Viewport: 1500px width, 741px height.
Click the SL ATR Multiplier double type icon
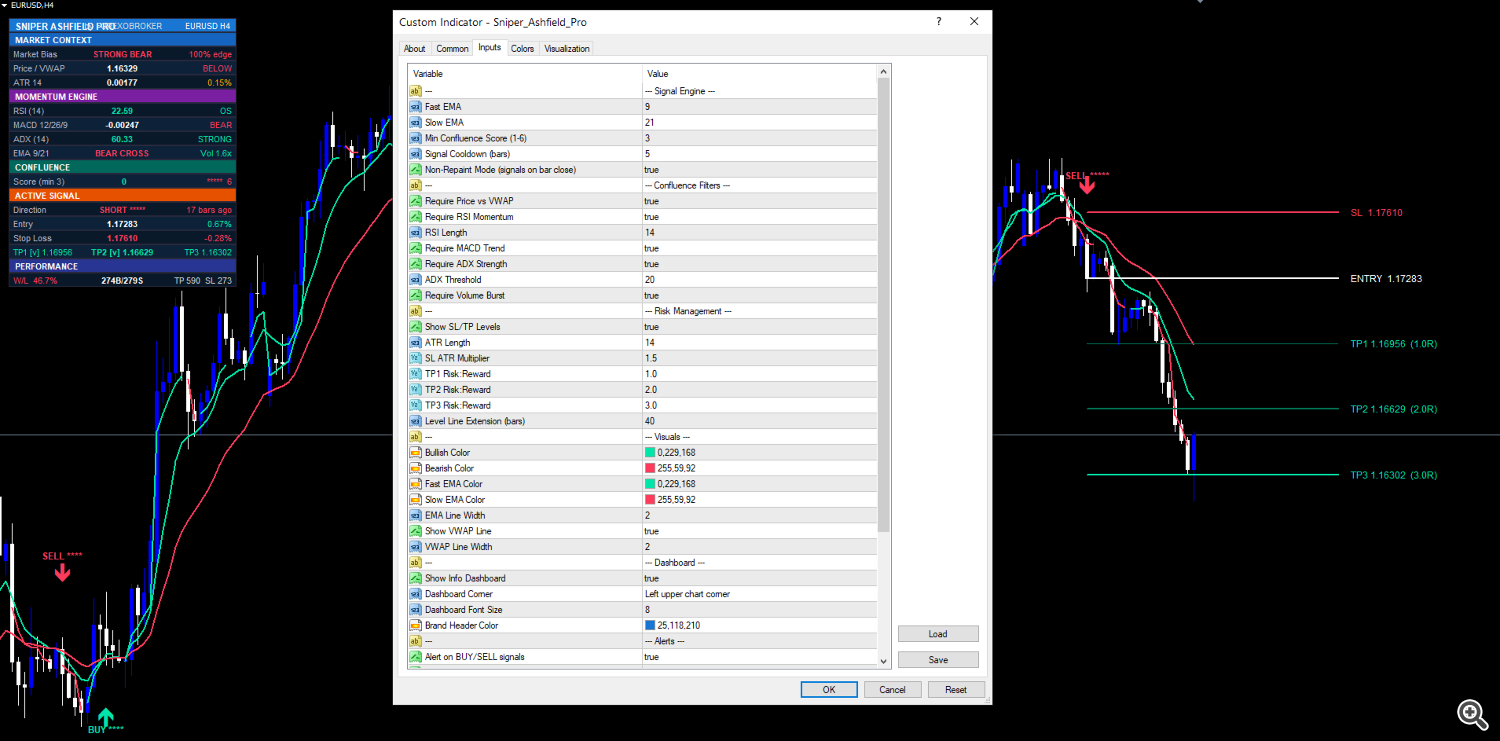coord(416,358)
